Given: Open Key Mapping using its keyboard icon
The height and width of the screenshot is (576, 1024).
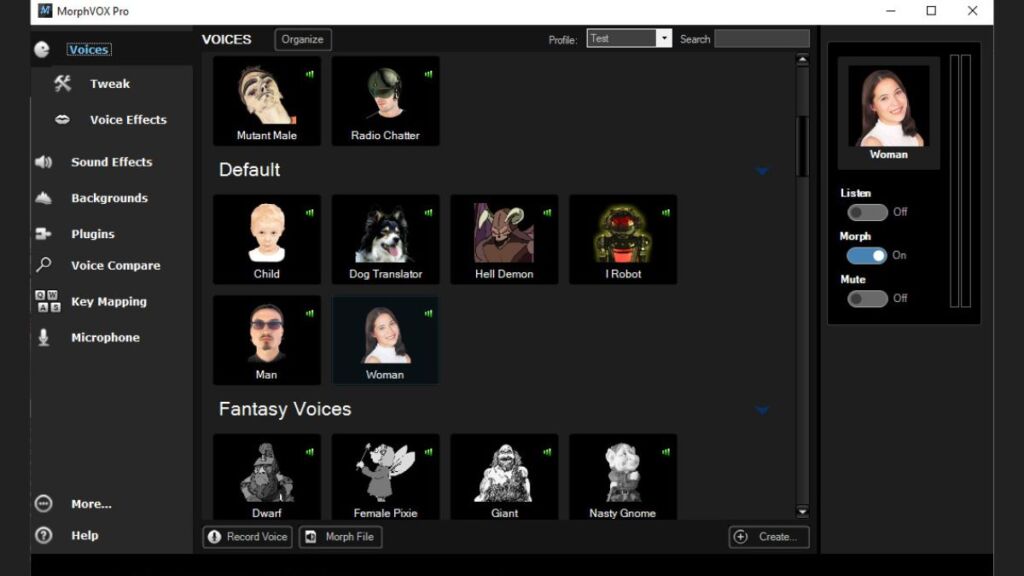Looking at the screenshot, I should [x=44, y=301].
